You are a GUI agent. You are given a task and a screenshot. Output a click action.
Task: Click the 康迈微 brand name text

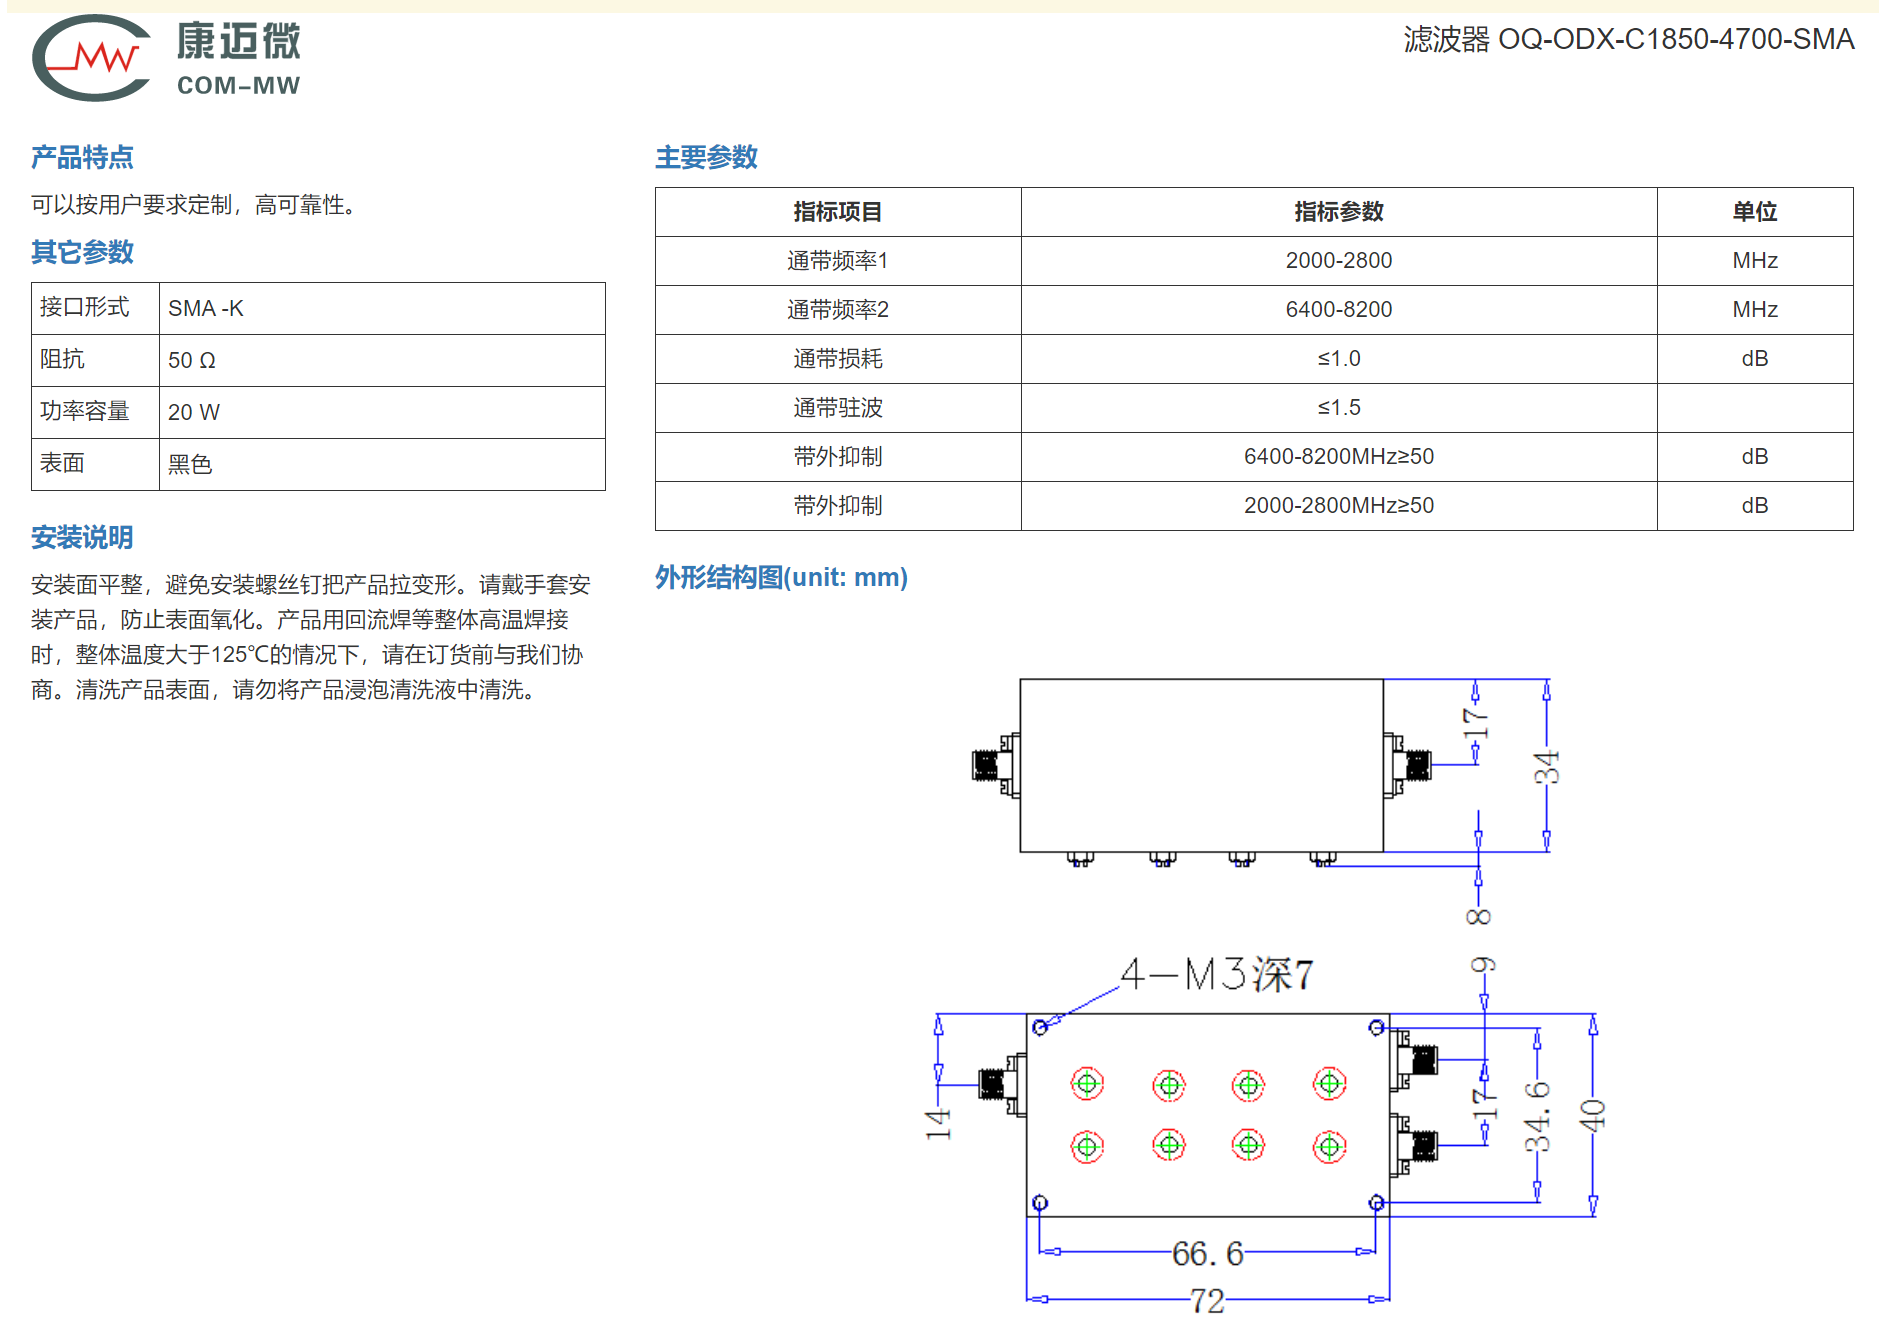[239, 42]
